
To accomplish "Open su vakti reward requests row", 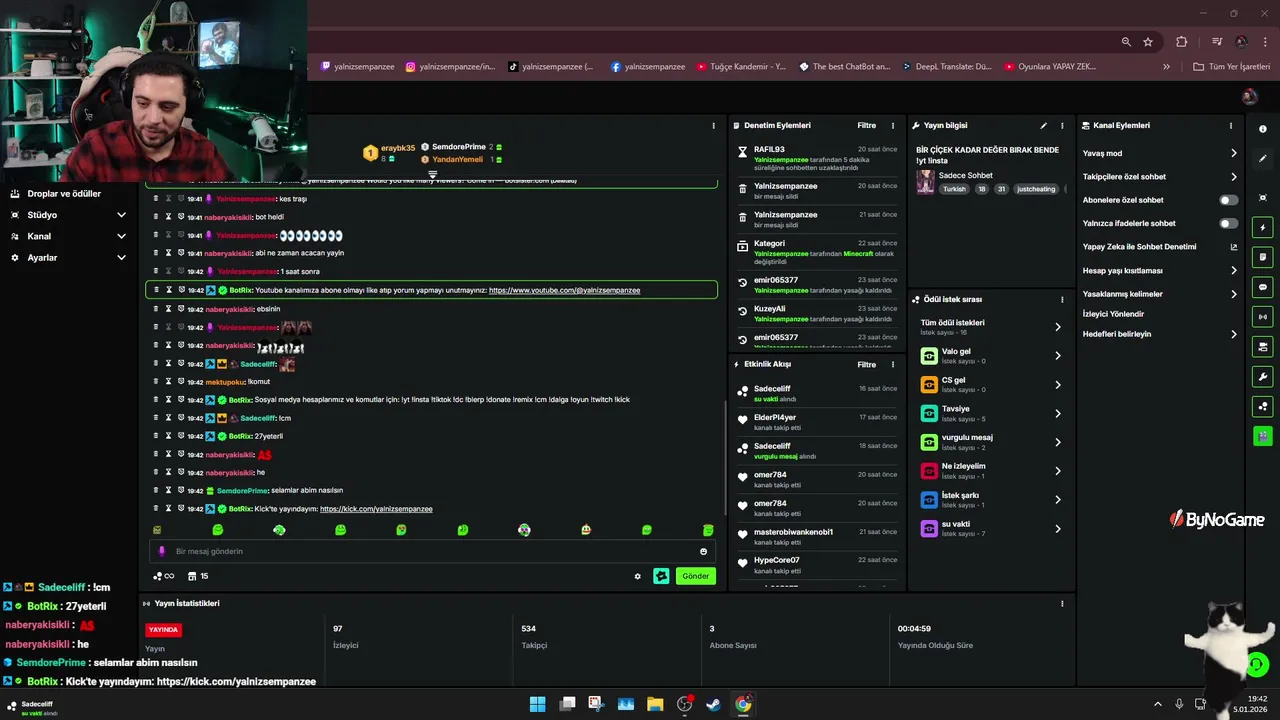I will pos(990,528).
